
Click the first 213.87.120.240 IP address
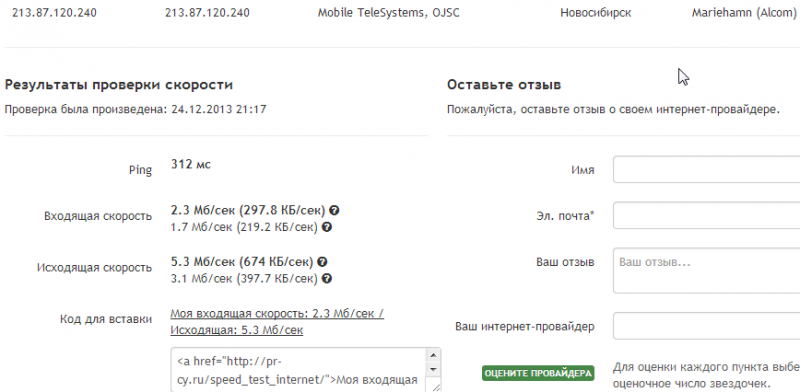[54, 13]
